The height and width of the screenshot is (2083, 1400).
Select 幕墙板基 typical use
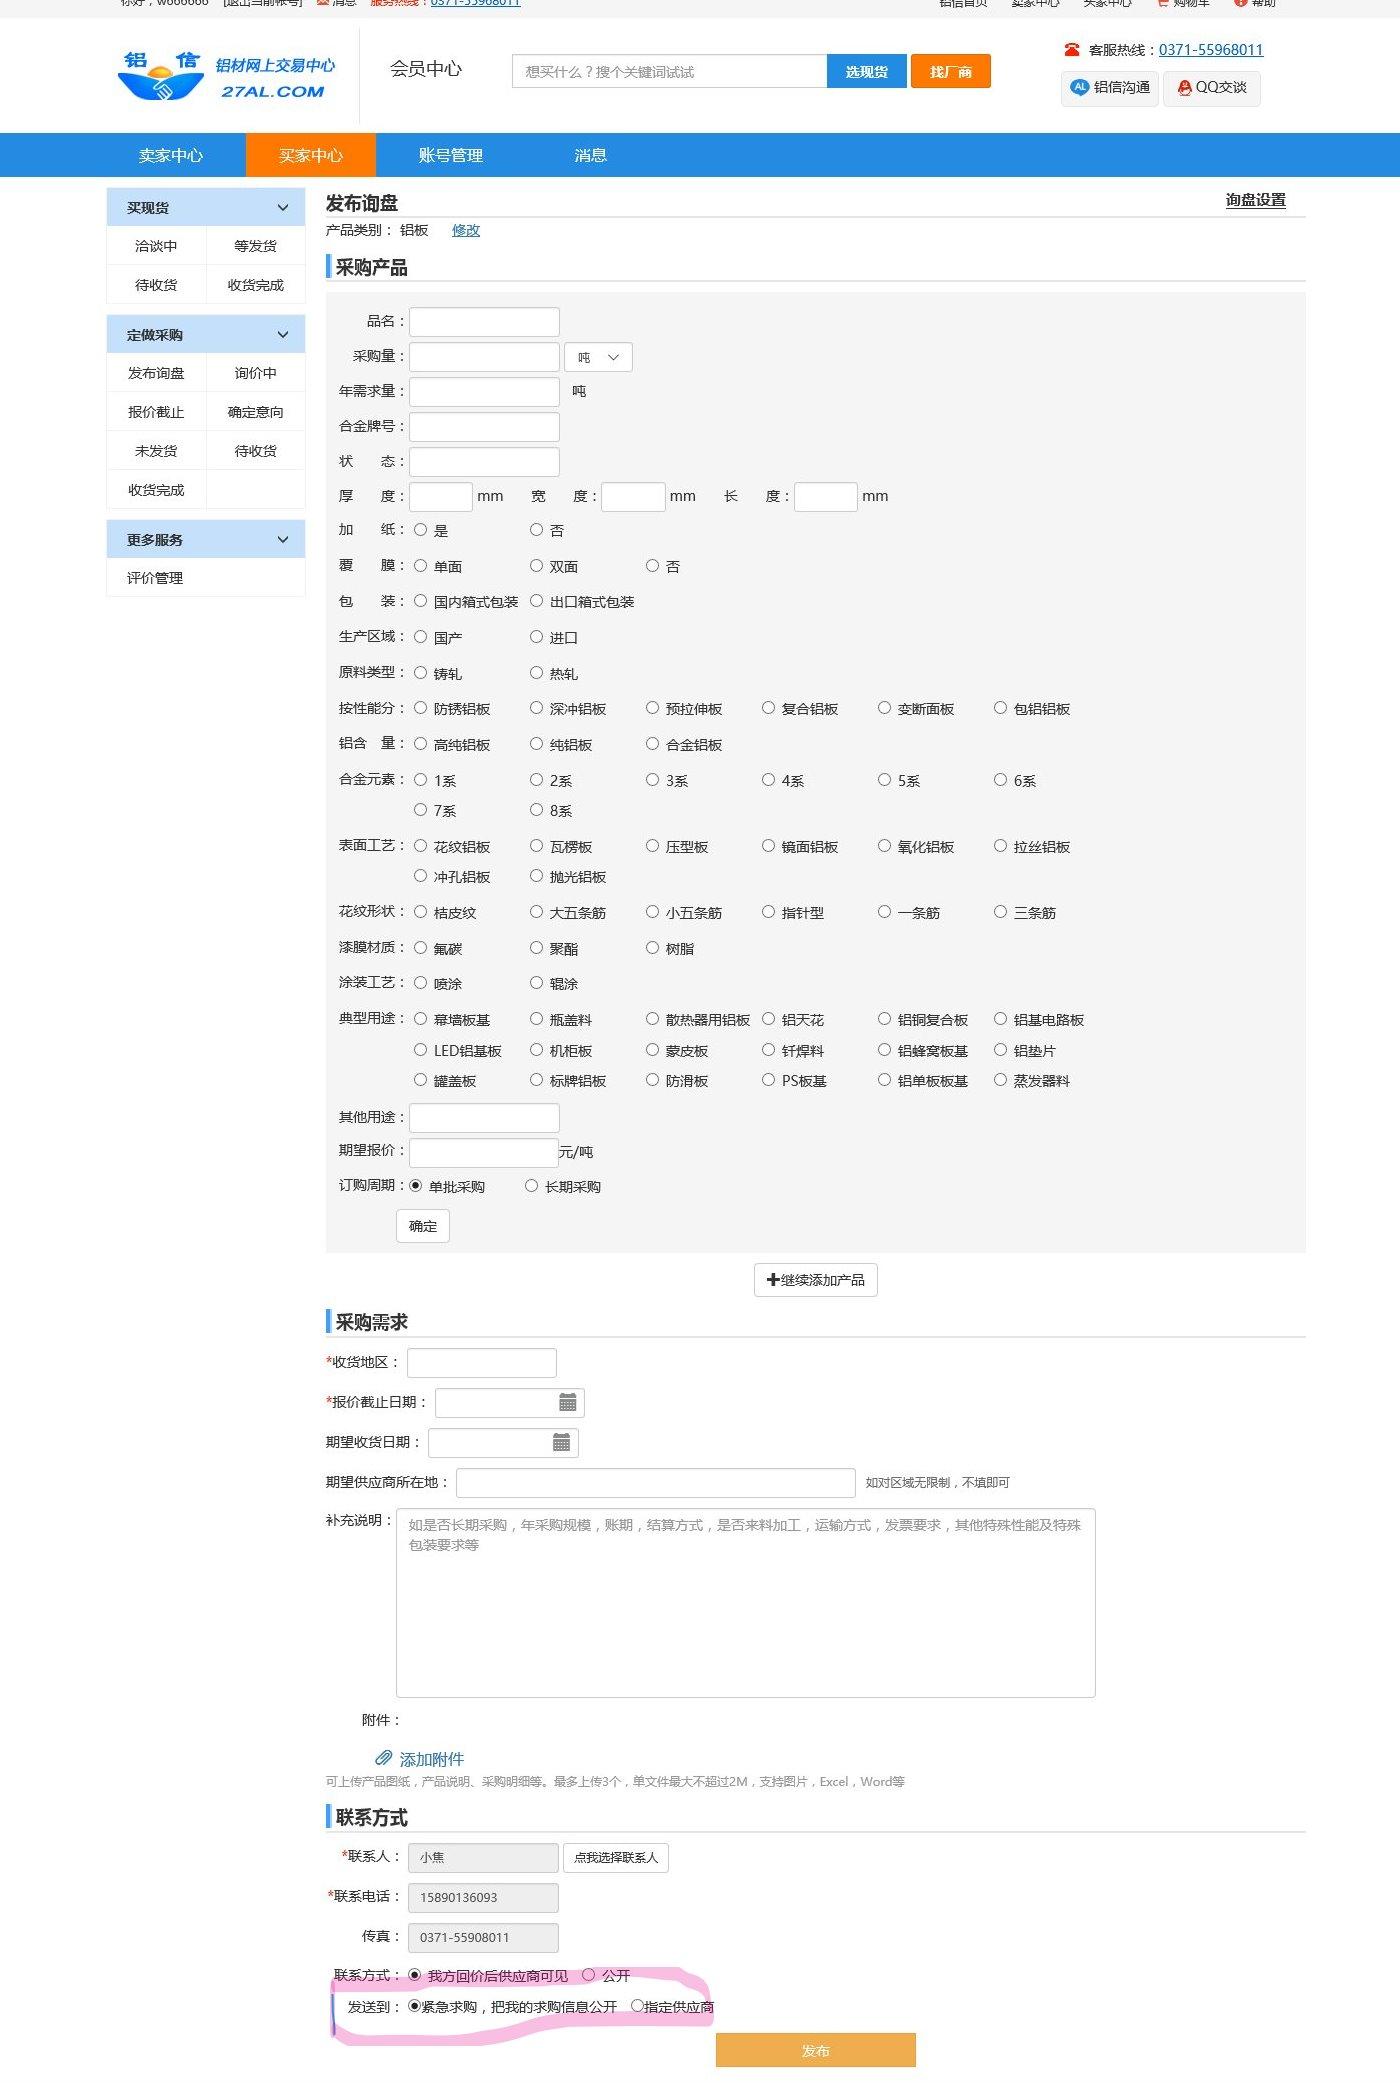421,1019
